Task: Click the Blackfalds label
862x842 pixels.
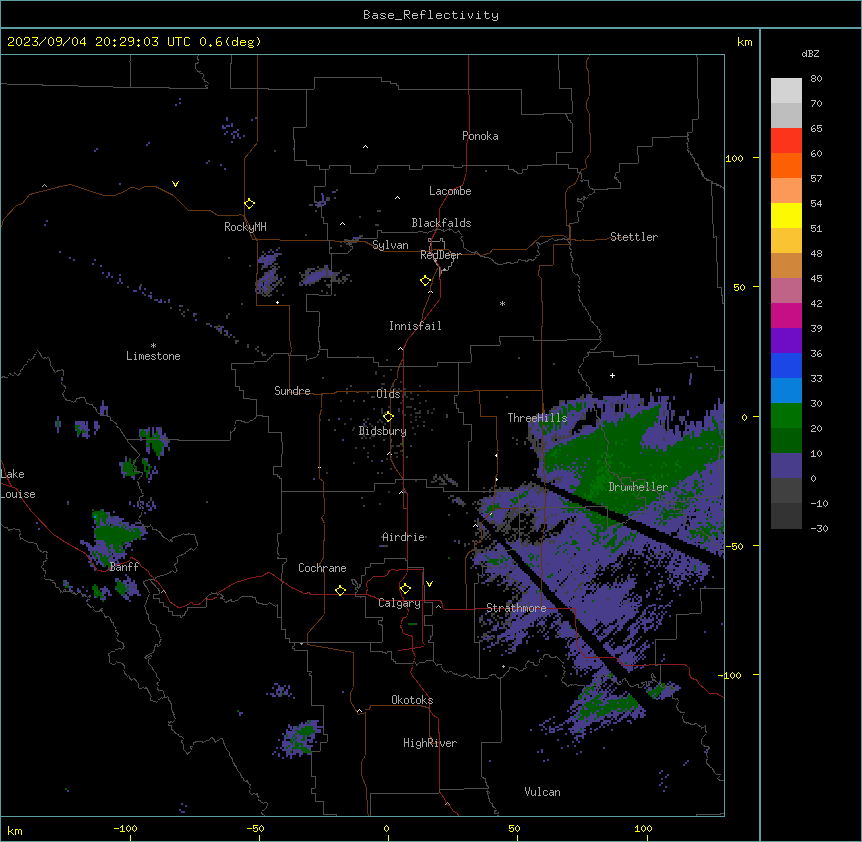Action: (x=441, y=223)
